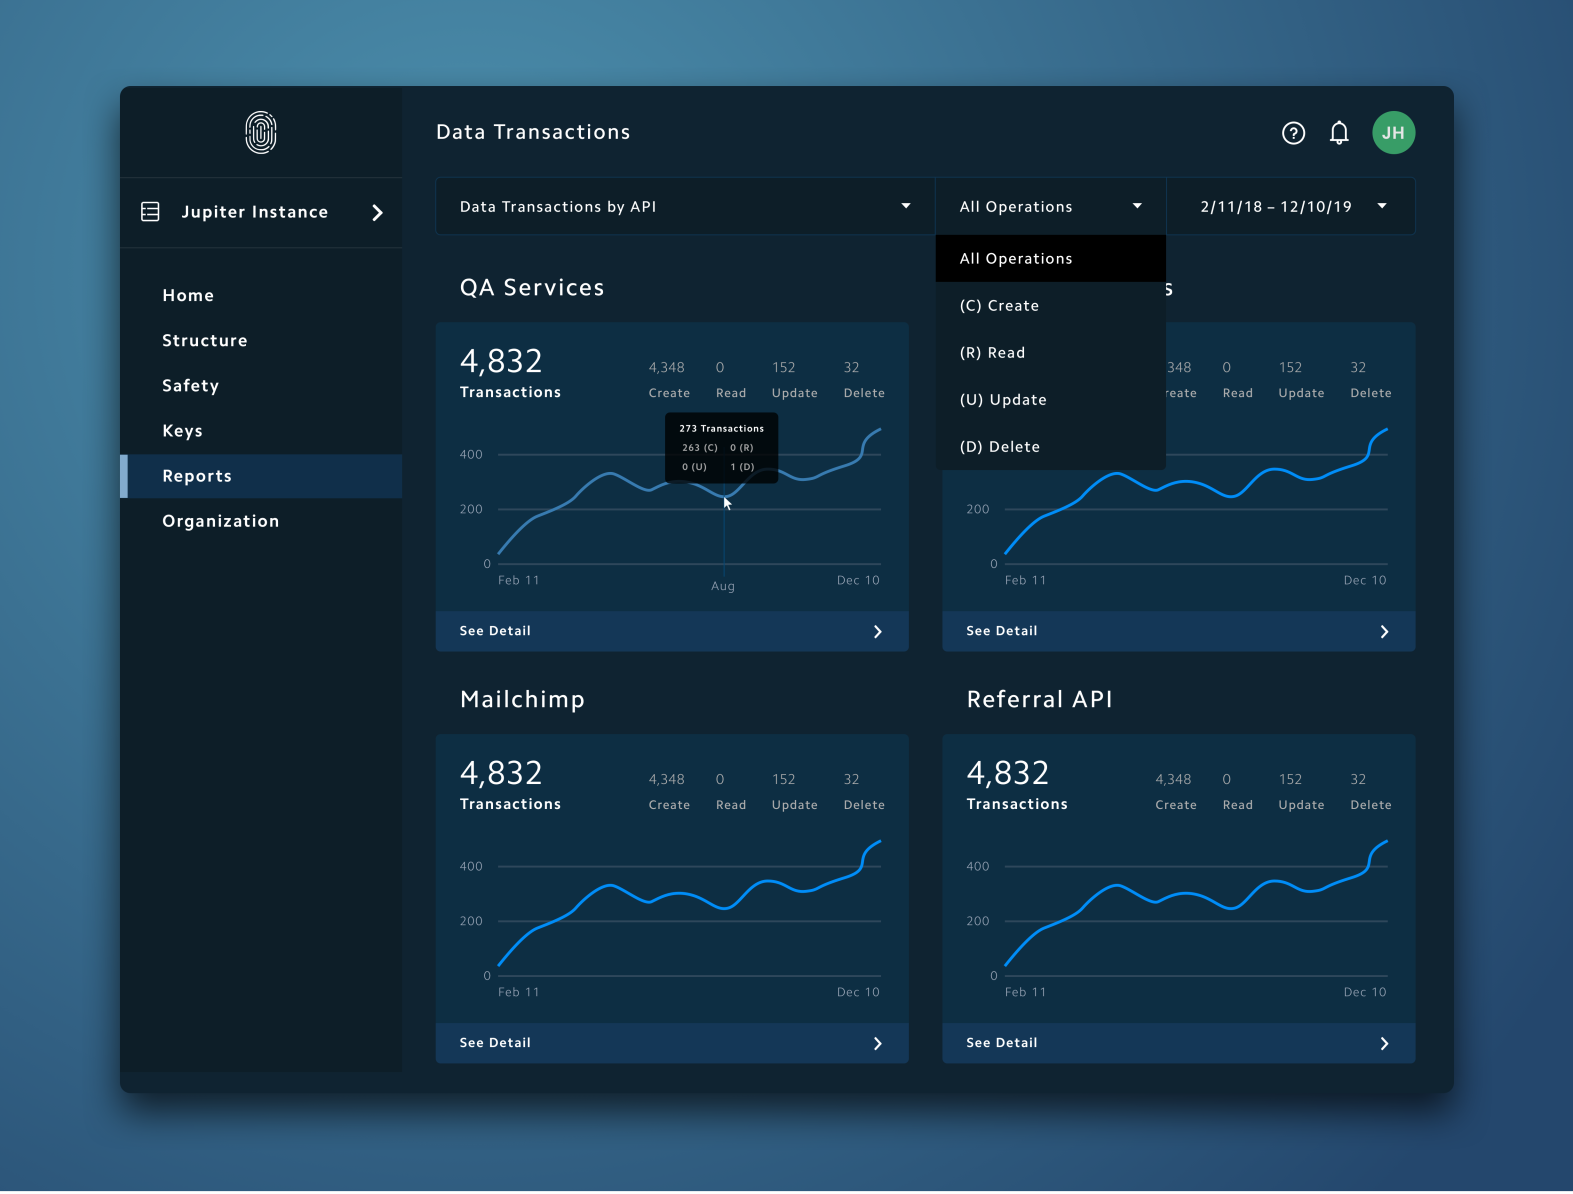1573x1194 pixels.
Task: Click the 273 Transactions chart tooltip
Action: coord(721,448)
